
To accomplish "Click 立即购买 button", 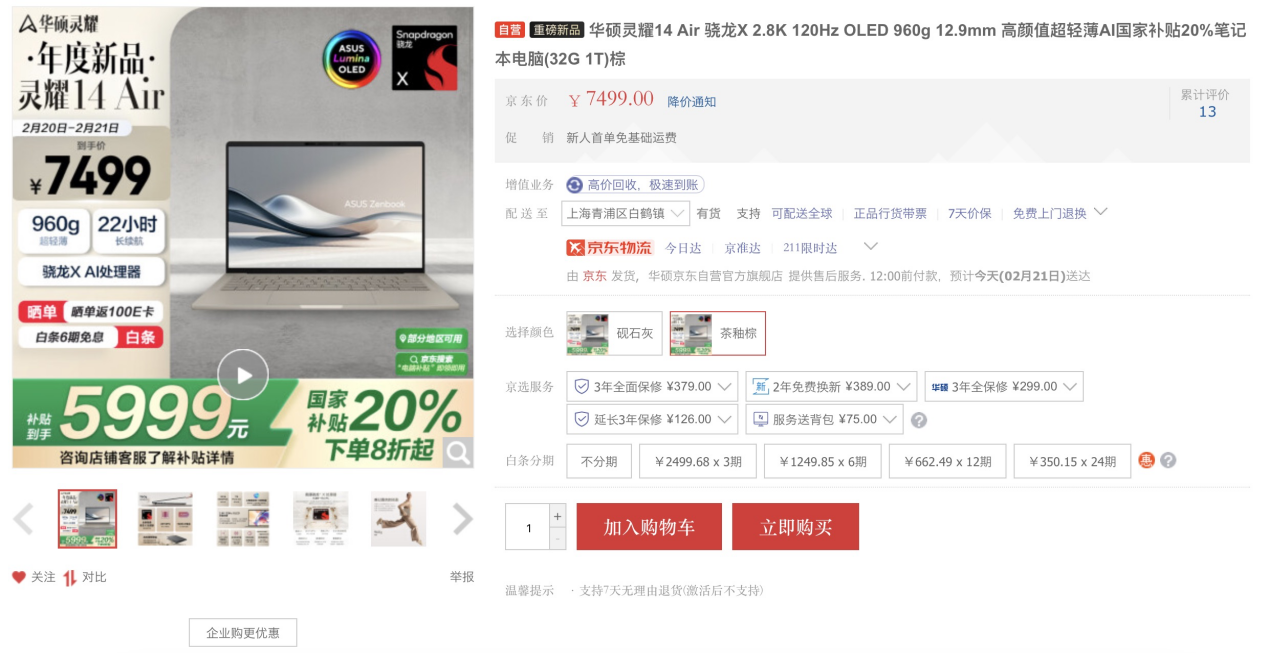I will coord(795,527).
